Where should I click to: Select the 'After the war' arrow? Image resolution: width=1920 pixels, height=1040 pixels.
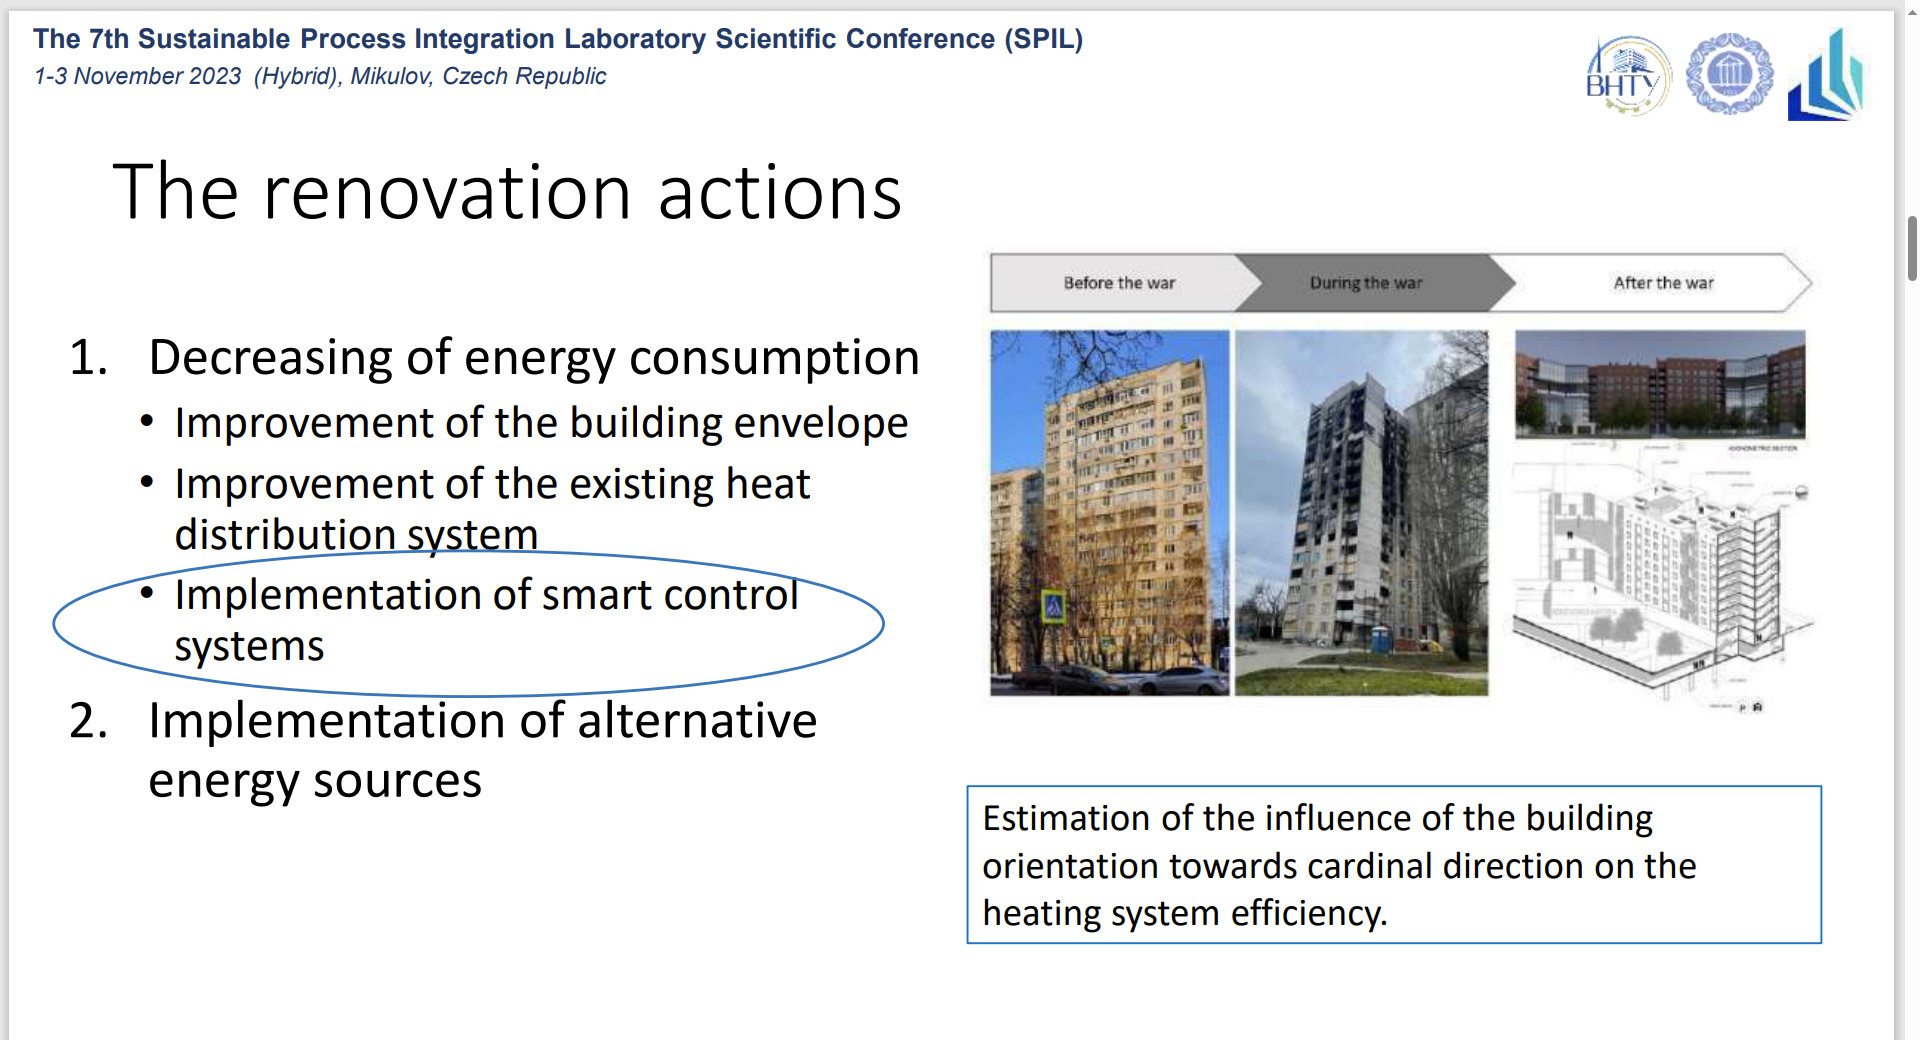point(1660,283)
